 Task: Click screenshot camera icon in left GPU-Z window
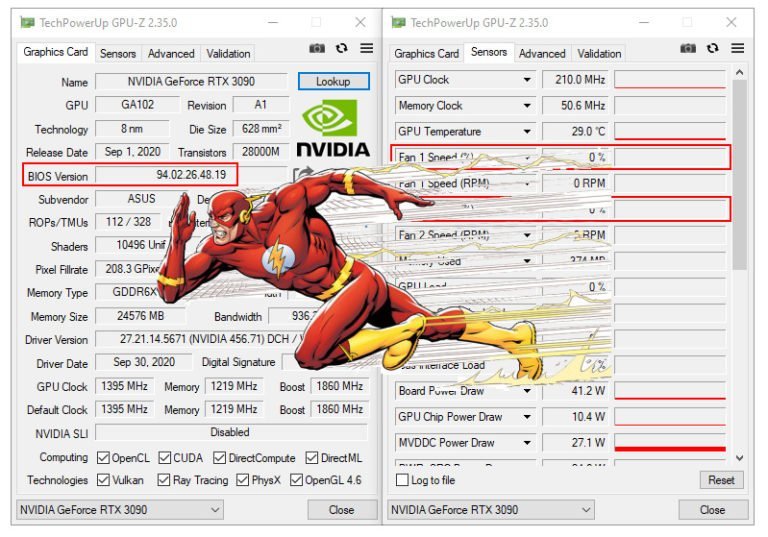(x=317, y=48)
